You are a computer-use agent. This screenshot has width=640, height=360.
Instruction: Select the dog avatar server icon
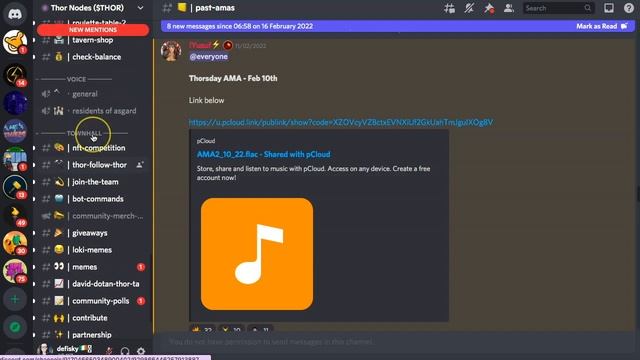pos(15,42)
